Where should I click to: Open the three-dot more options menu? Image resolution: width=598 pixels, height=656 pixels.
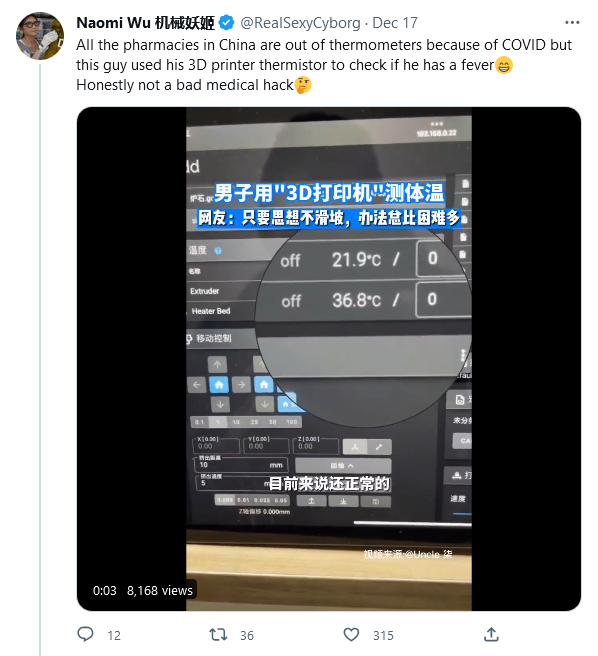click(x=572, y=23)
